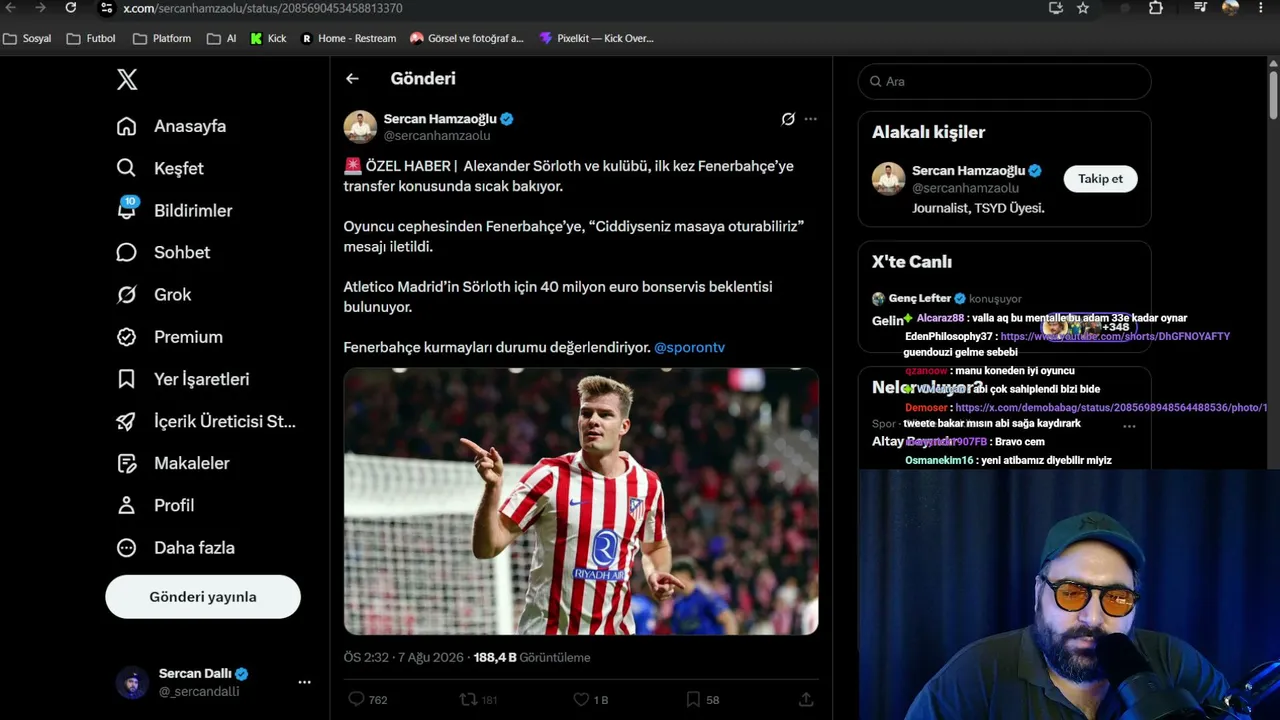Open the X logo home link
This screenshot has width=1280, height=720.
coord(127,80)
